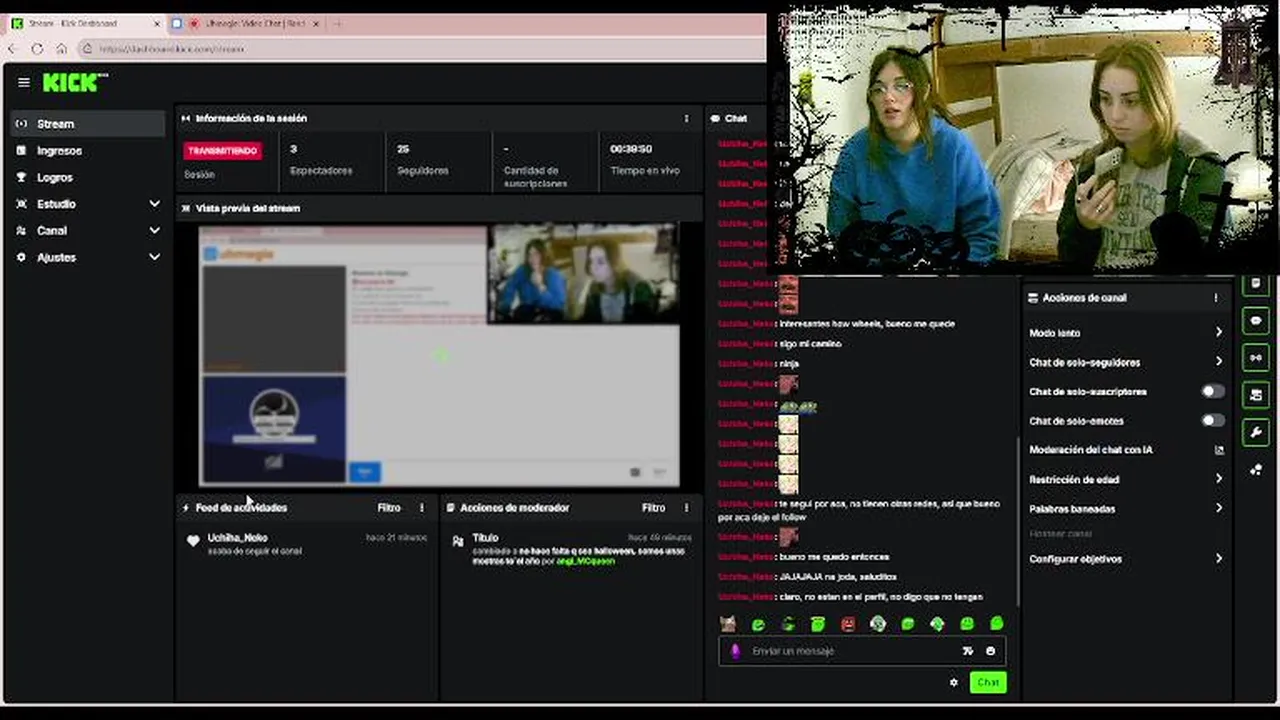Click chat bubble icon in right edge strip
1280x720 pixels.
[1256, 321]
